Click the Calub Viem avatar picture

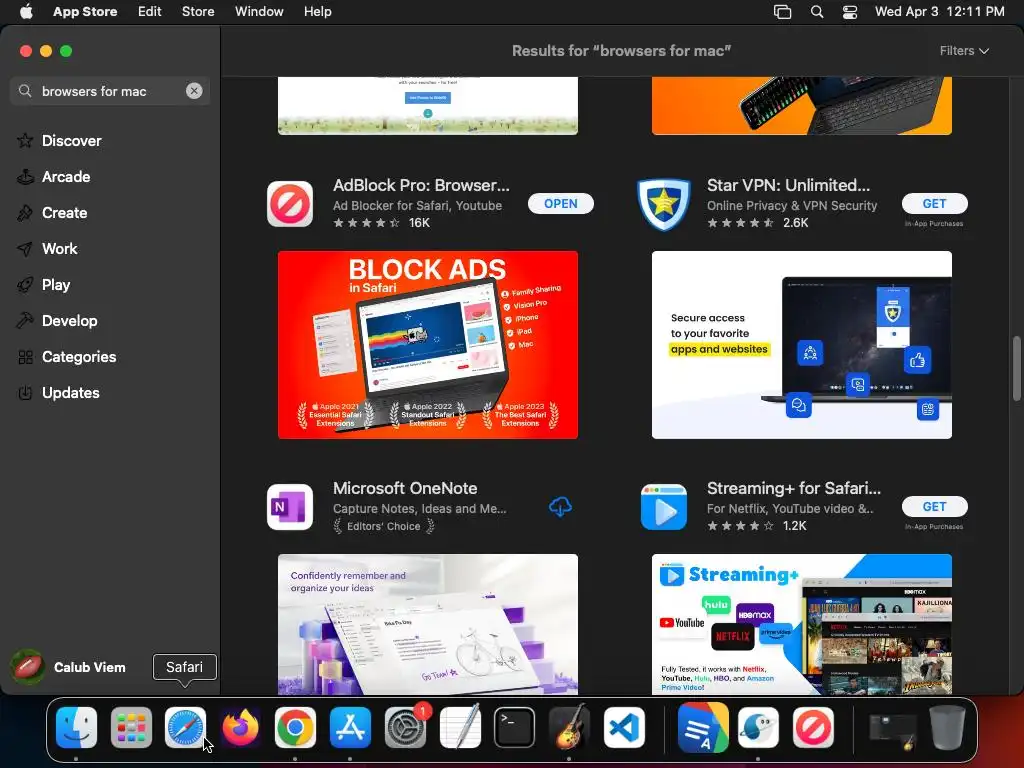tap(27, 667)
